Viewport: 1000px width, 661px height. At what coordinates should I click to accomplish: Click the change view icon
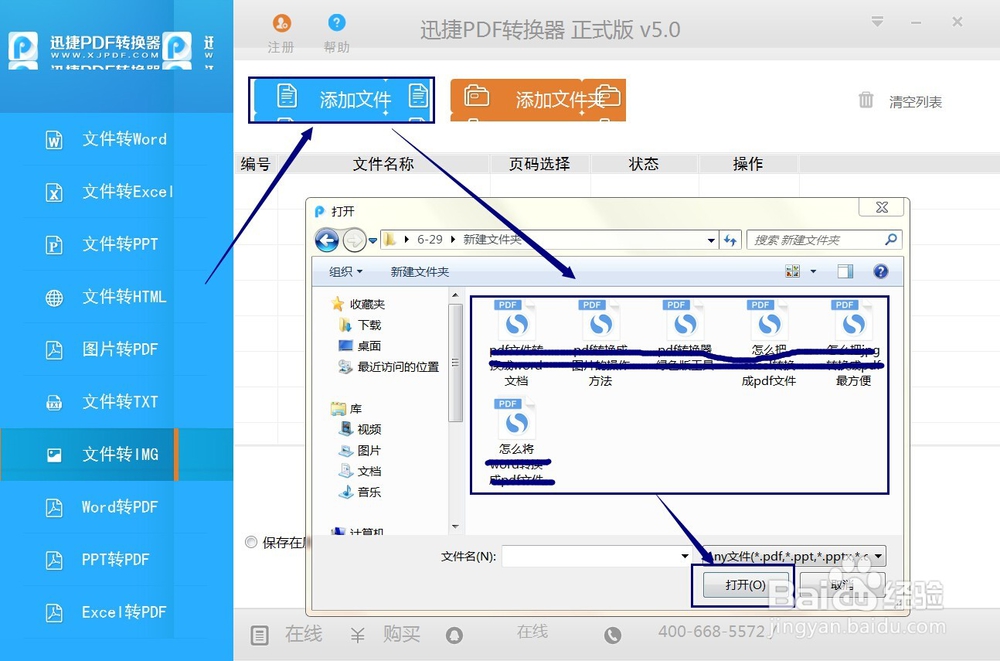click(x=793, y=271)
